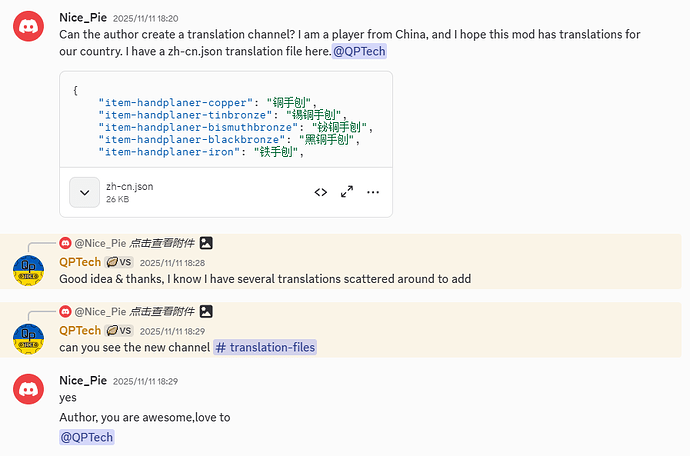Click the @QPTech mention in the first message
The width and height of the screenshot is (690, 456).
(x=359, y=51)
